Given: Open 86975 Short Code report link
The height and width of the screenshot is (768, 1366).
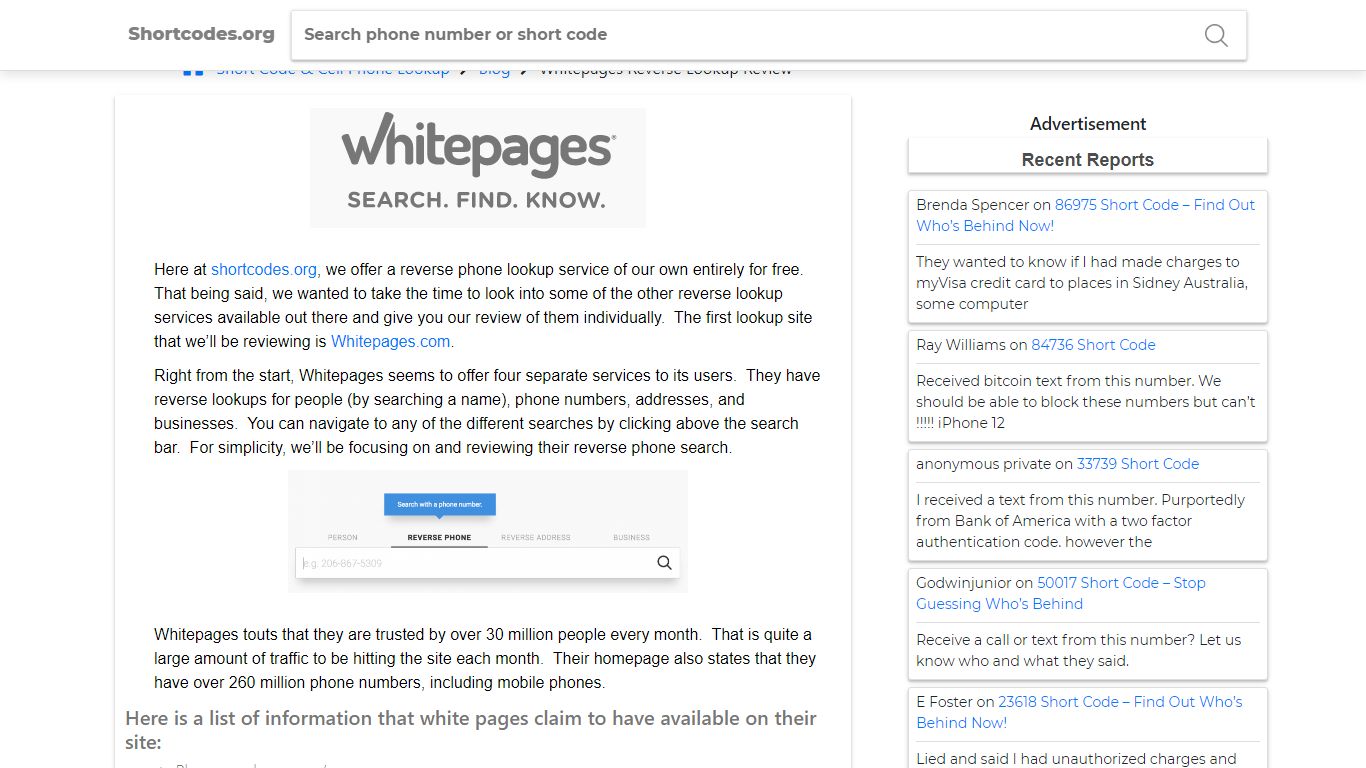Looking at the screenshot, I should [x=1085, y=215].
